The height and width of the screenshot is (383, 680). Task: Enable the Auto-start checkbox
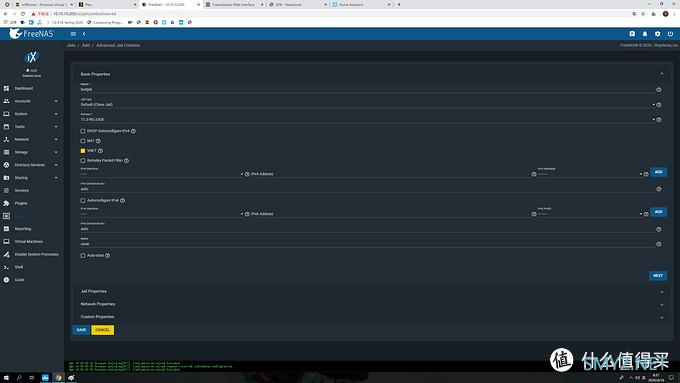coord(83,255)
